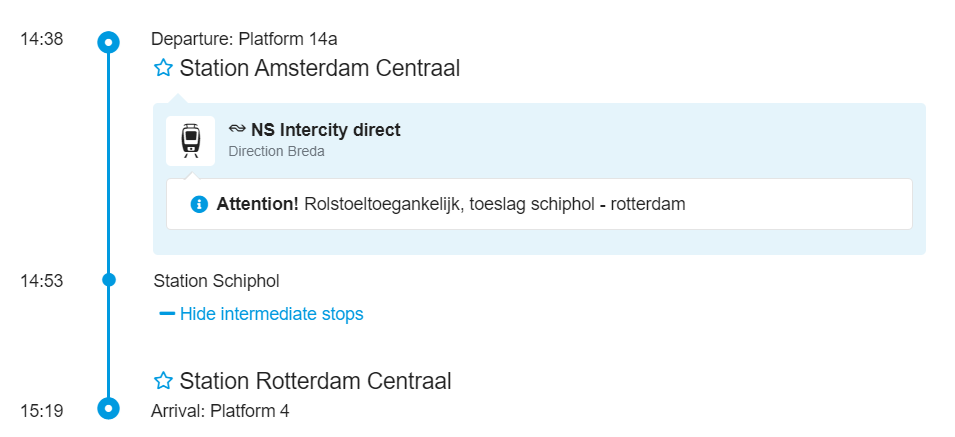
Task: Select the Rotterdam Centraal arrival timeline marker
Action: pos(108,408)
